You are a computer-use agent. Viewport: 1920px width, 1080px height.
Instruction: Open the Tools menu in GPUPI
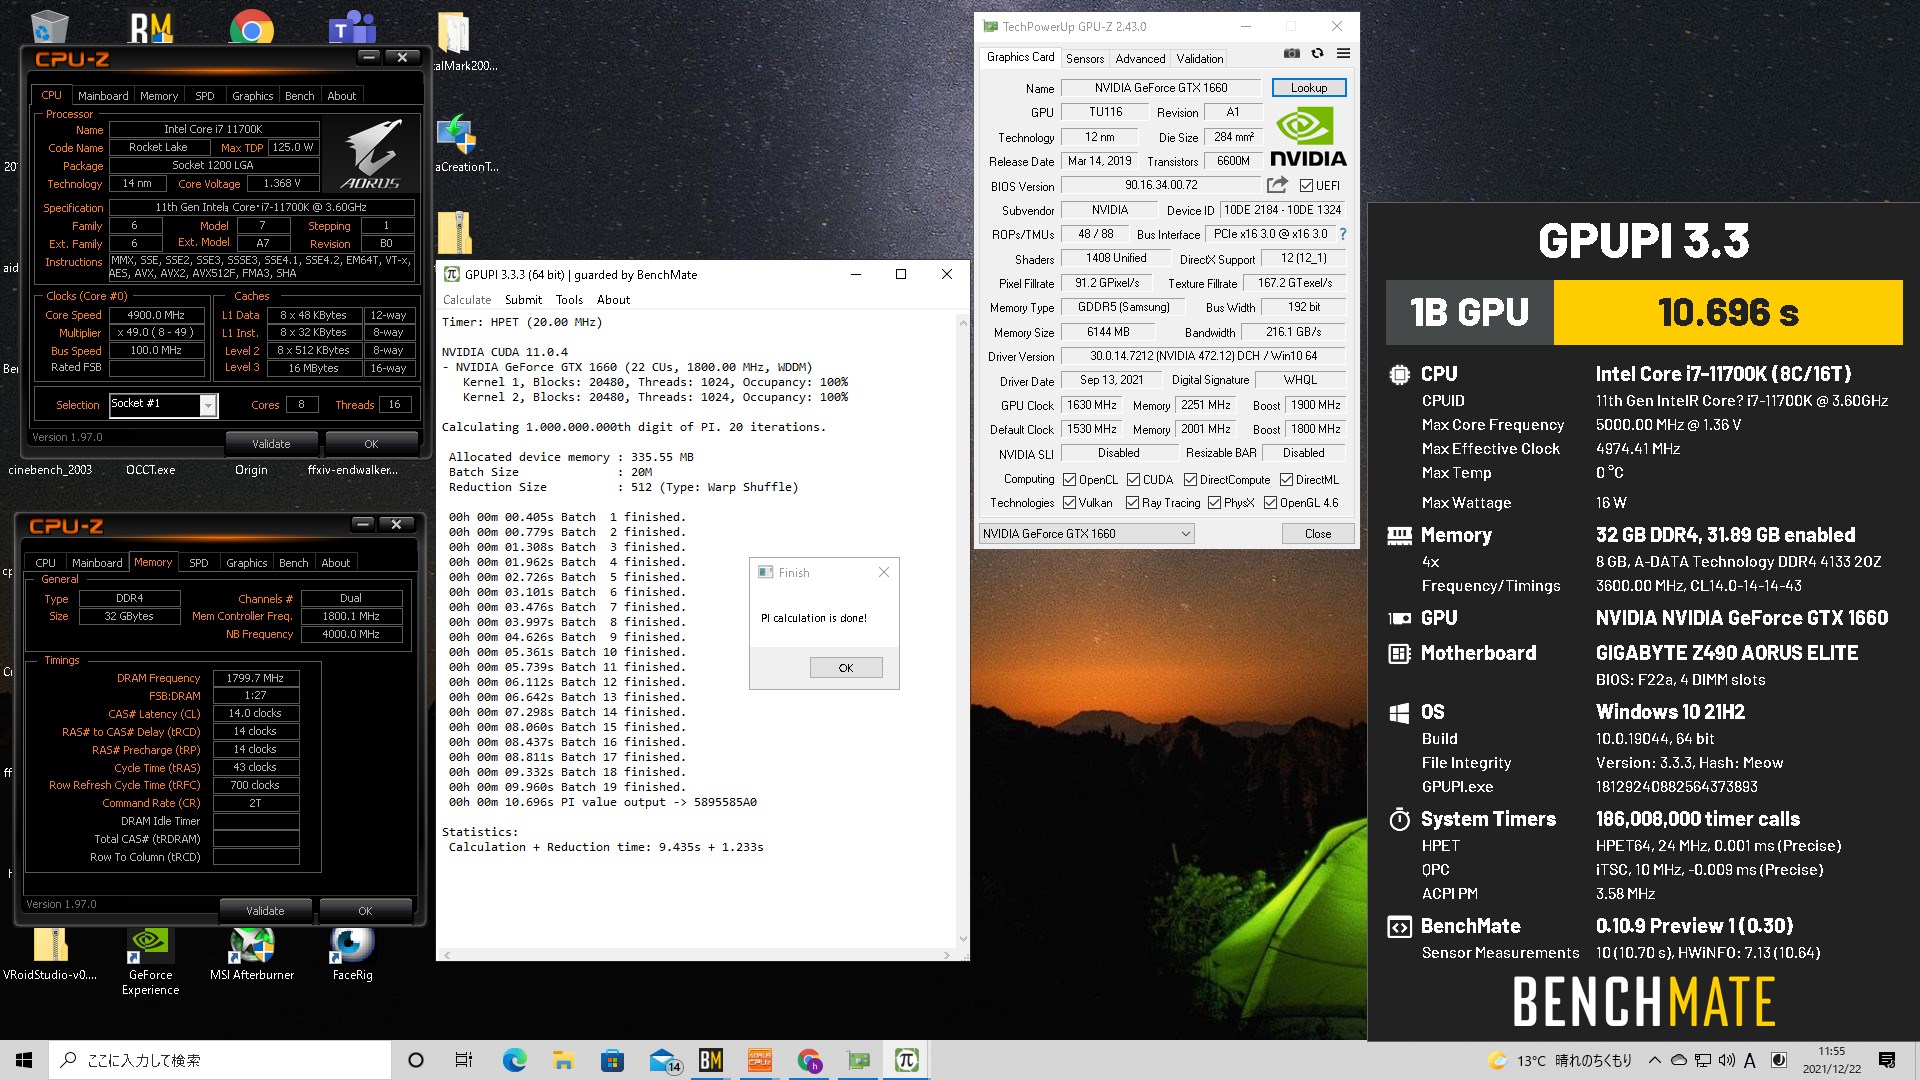click(569, 300)
